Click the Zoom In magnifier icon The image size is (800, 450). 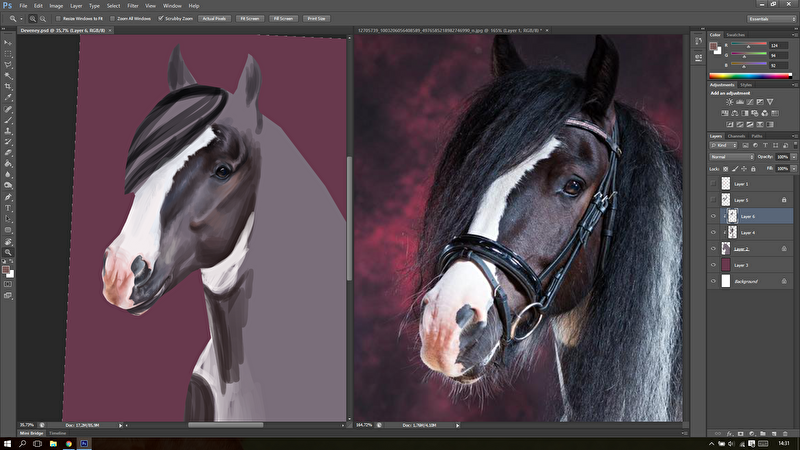click(33, 18)
